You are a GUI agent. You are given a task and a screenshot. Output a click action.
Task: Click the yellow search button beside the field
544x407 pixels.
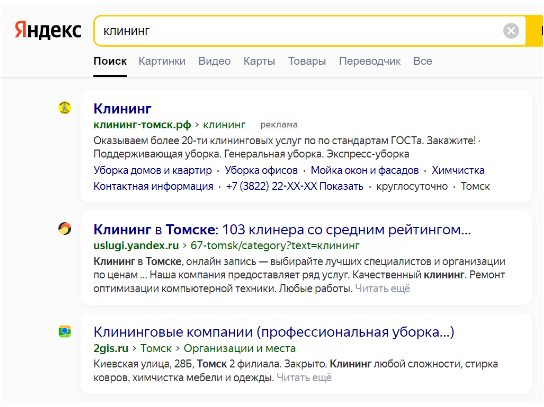coord(535,31)
